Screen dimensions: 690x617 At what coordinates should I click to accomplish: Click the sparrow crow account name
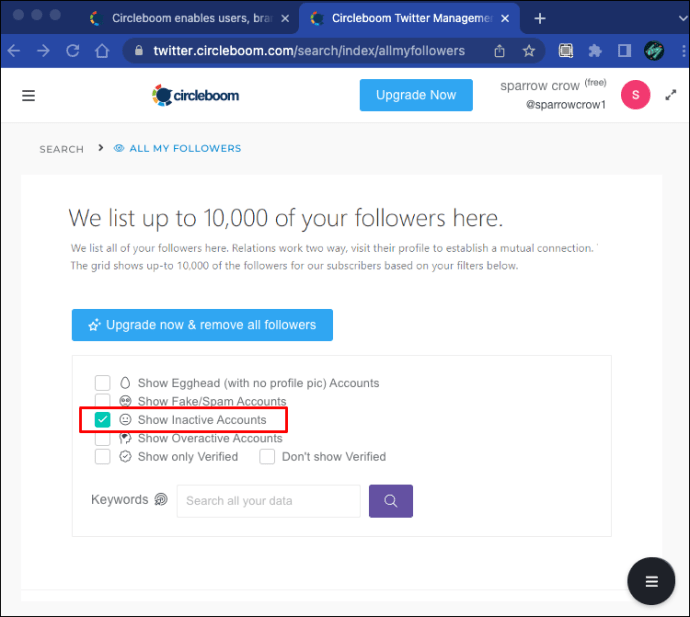tap(540, 86)
